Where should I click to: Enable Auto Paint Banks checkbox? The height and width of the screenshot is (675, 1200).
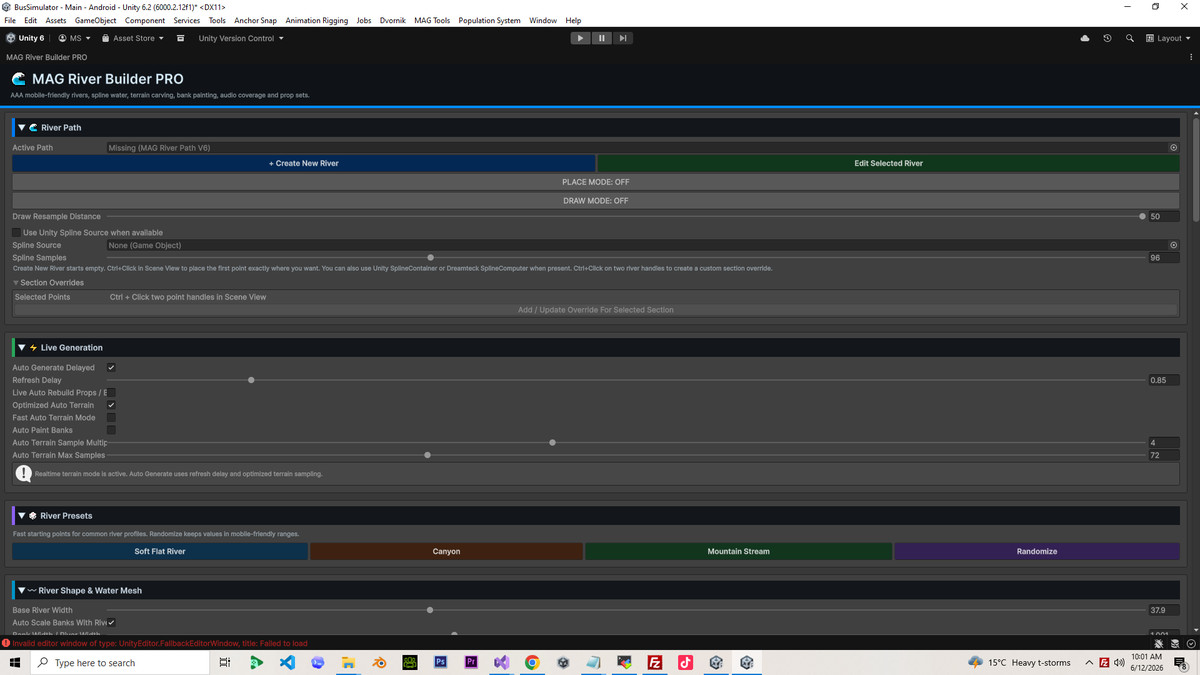point(111,430)
